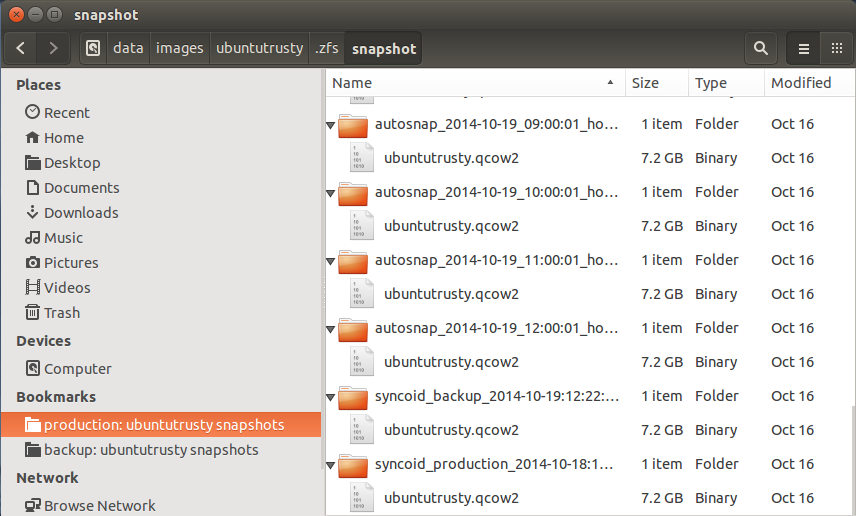Collapse the autosnap 12:00:01 folder triangle
Viewport: 856px width, 516px height.
(x=330, y=329)
